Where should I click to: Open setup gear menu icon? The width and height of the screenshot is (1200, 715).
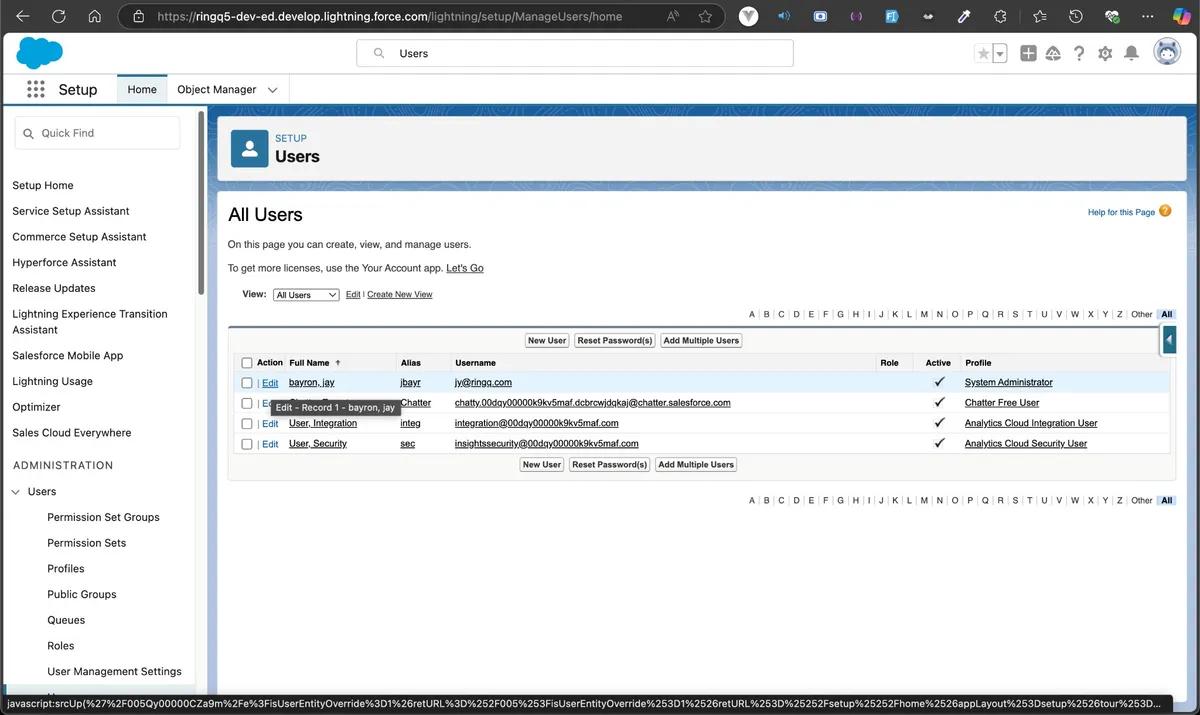tap(1105, 53)
